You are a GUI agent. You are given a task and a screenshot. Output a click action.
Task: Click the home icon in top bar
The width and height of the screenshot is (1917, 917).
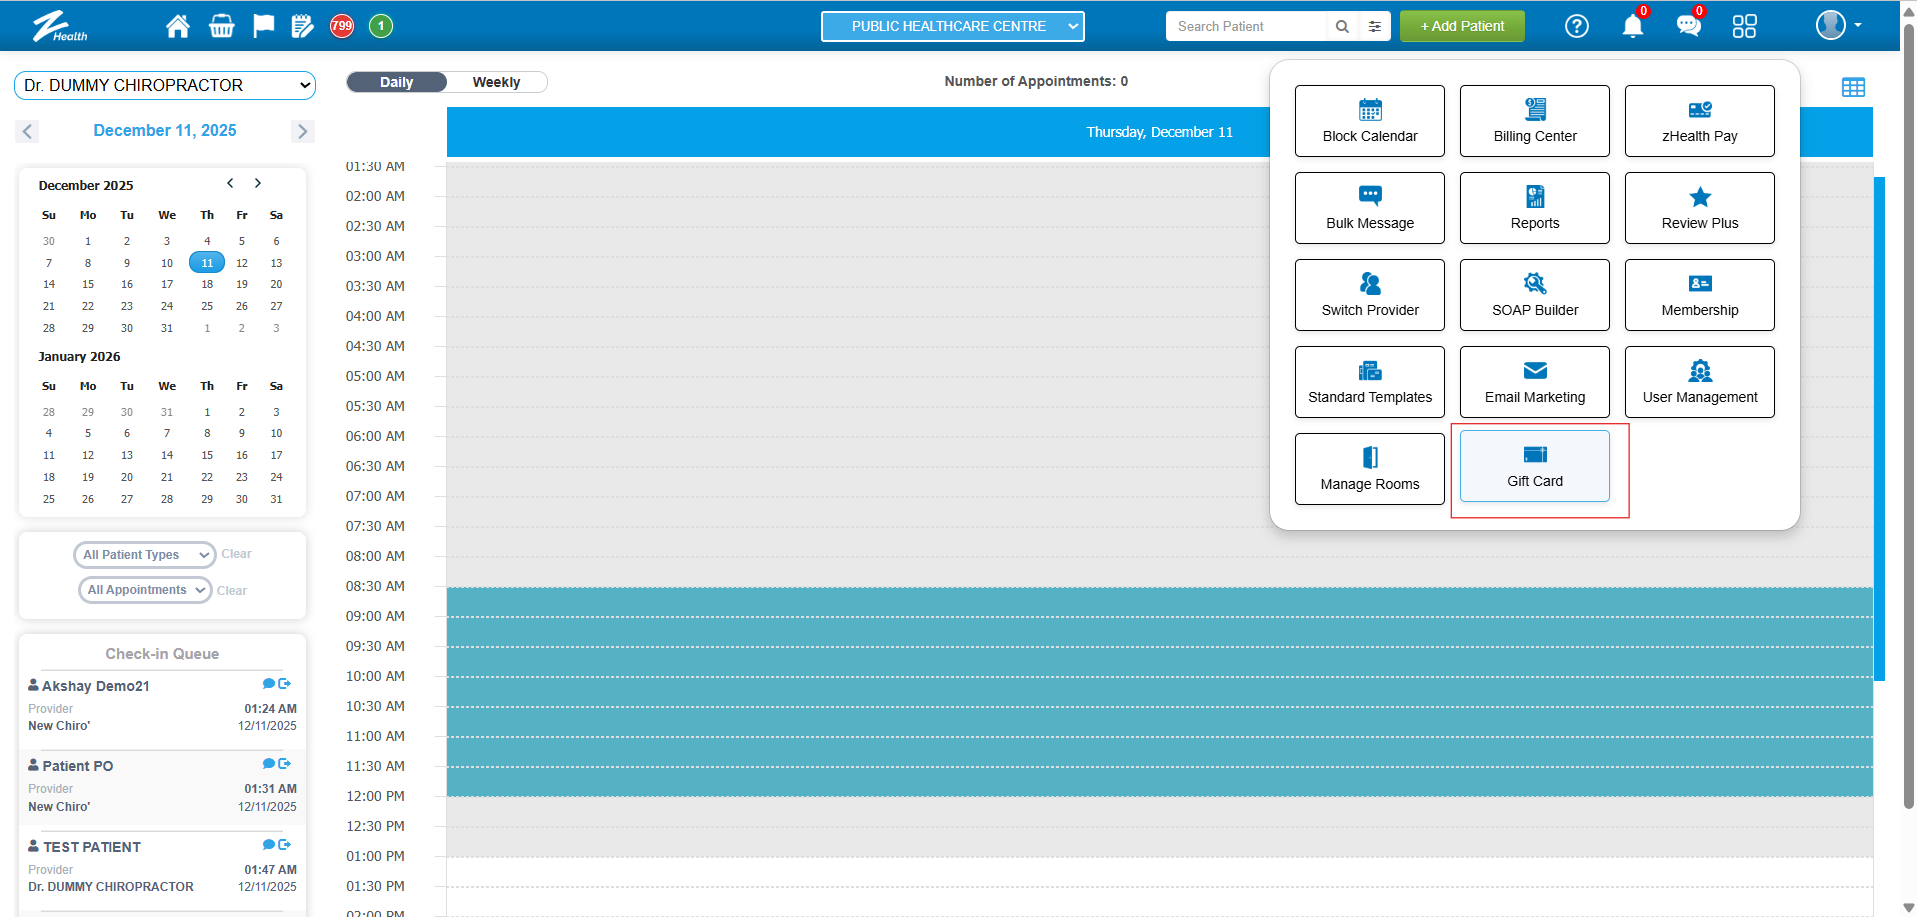click(178, 26)
